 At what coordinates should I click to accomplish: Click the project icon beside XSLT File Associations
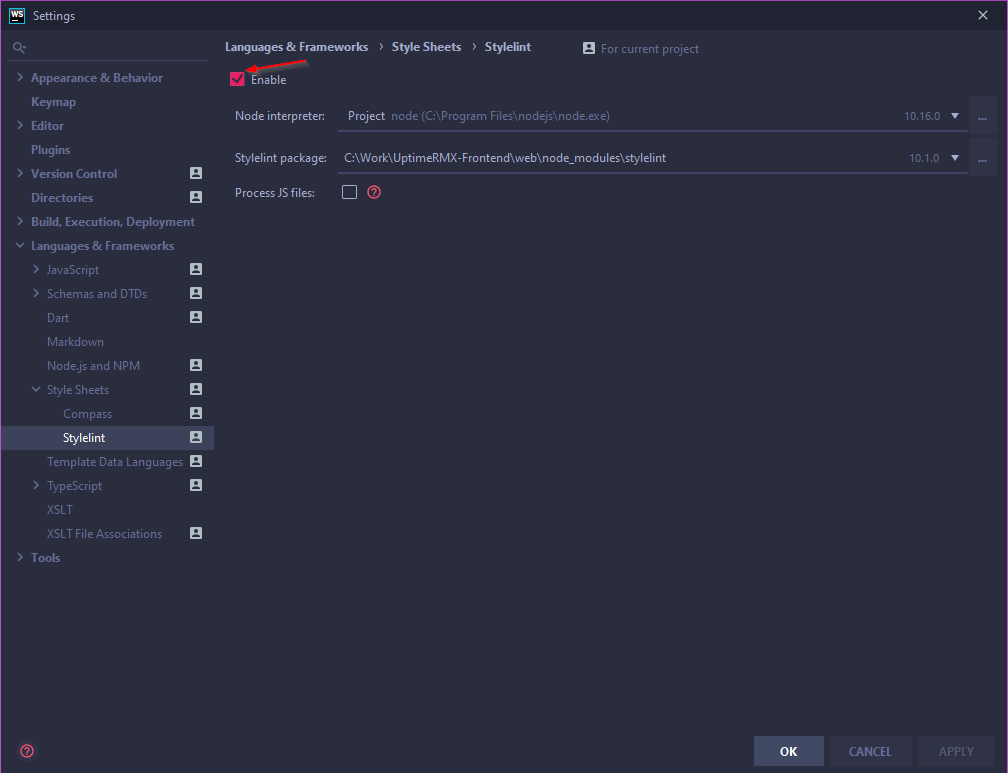pyautogui.click(x=196, y=533)
